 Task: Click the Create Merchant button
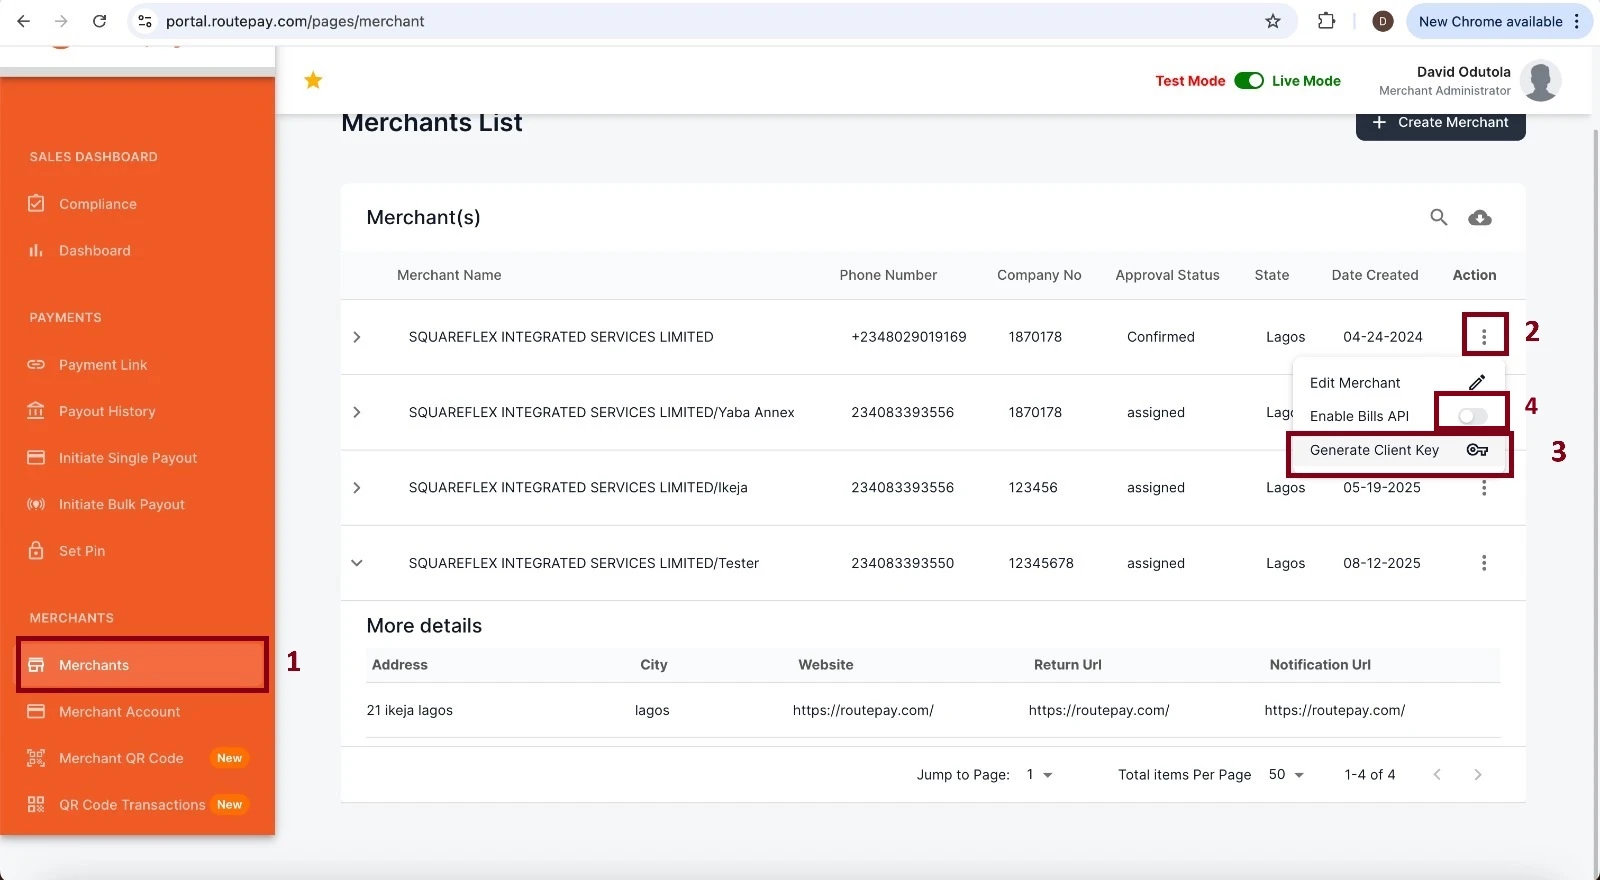click(x=1440, y=123)
